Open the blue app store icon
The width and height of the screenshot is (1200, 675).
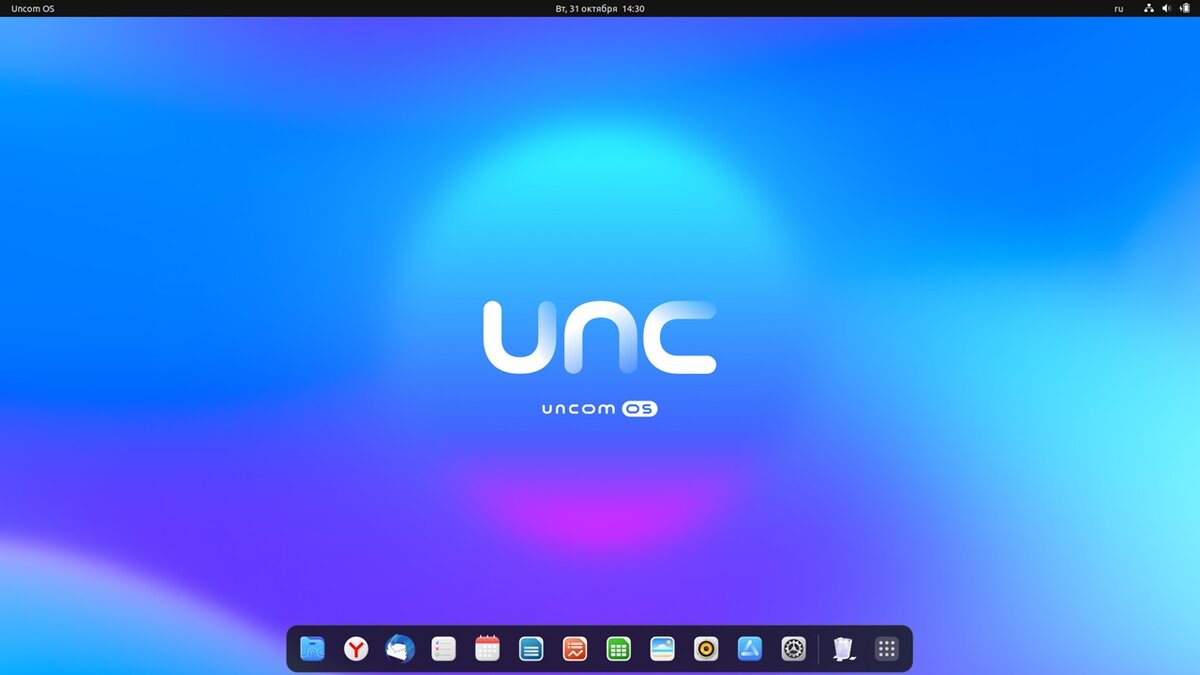[x=750, y=649]
